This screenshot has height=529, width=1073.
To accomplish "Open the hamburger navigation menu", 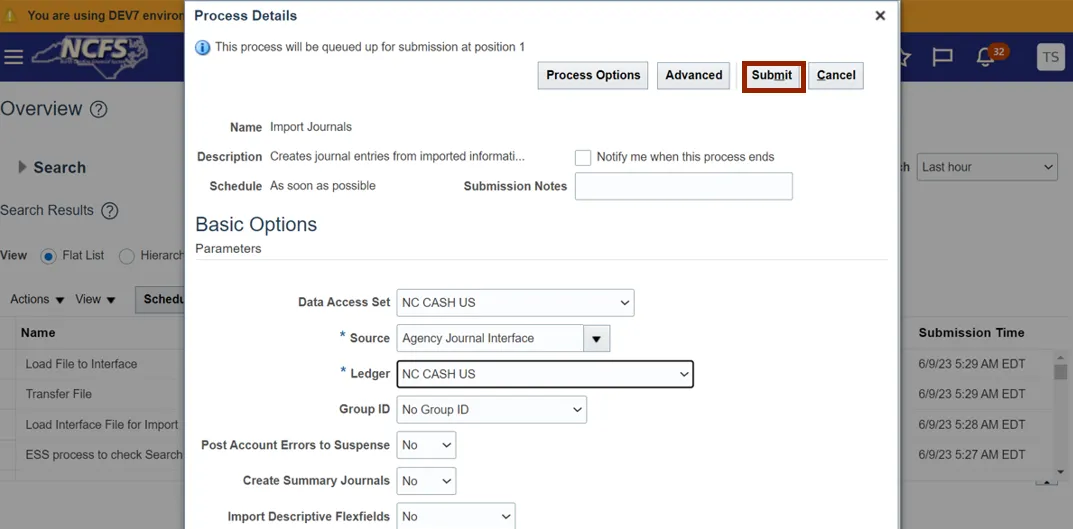I will (13, 57).
